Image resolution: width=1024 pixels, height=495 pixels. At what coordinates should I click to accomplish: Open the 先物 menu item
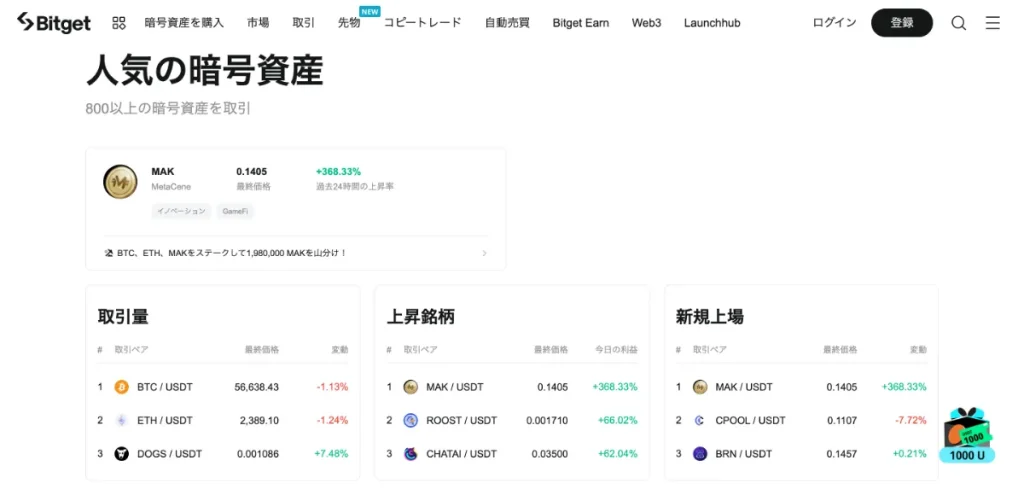coord(349,23)
